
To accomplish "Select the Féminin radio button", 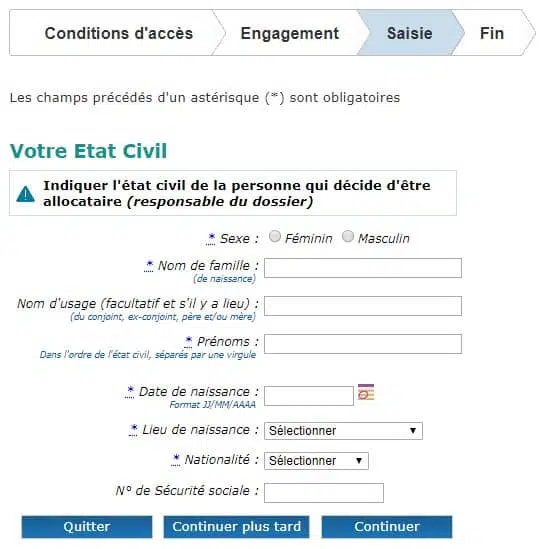I will click(x=275, y=237).
